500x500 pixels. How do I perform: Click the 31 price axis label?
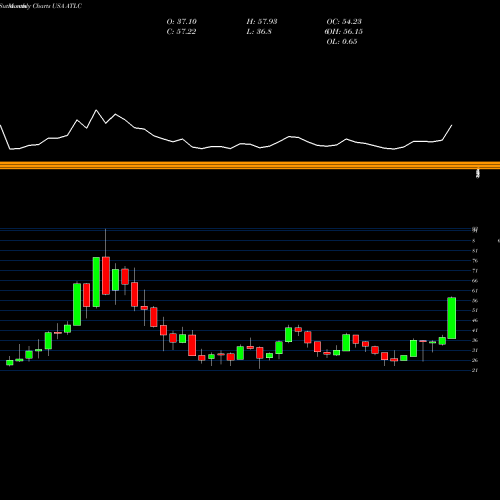(x=475, y=350)
